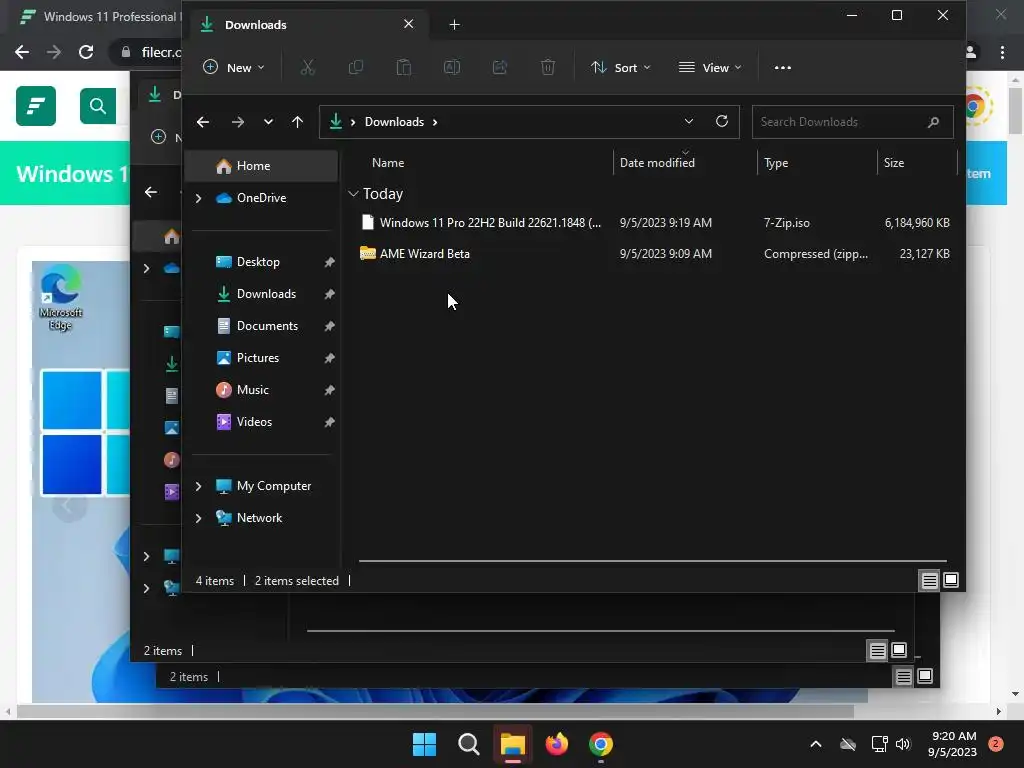The width and height of the screenshot is (1024, 768).
Task: Click the Copy icon in toolbar
Action: click(356, 67)
